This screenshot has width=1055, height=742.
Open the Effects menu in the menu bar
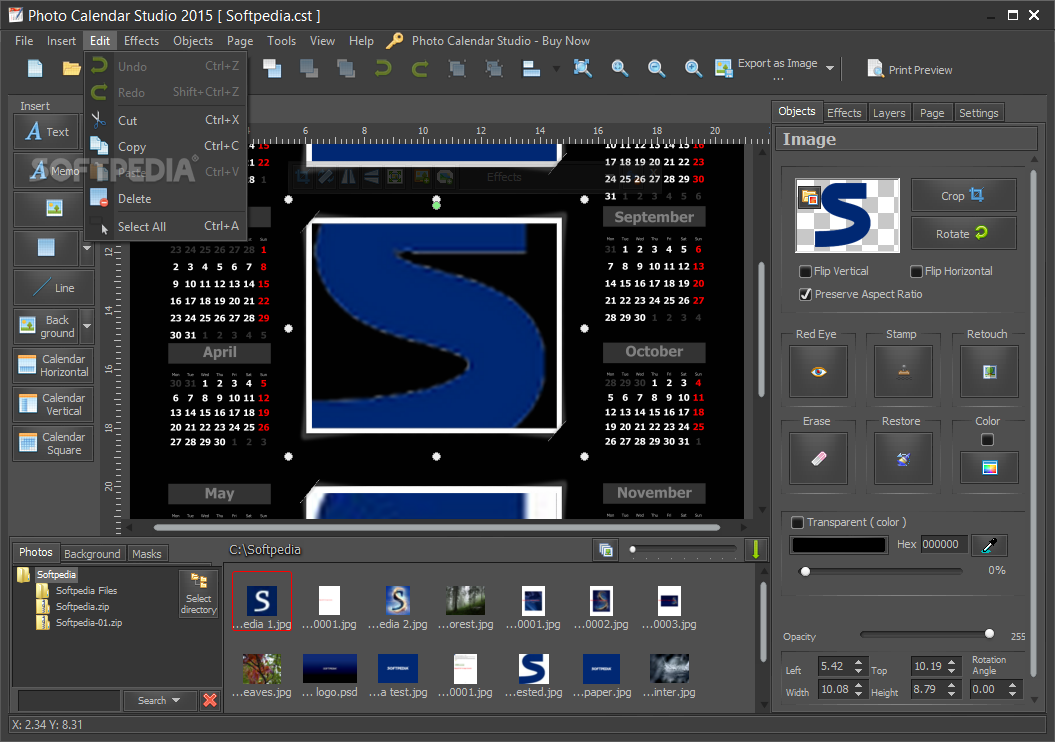click(141, 41)
